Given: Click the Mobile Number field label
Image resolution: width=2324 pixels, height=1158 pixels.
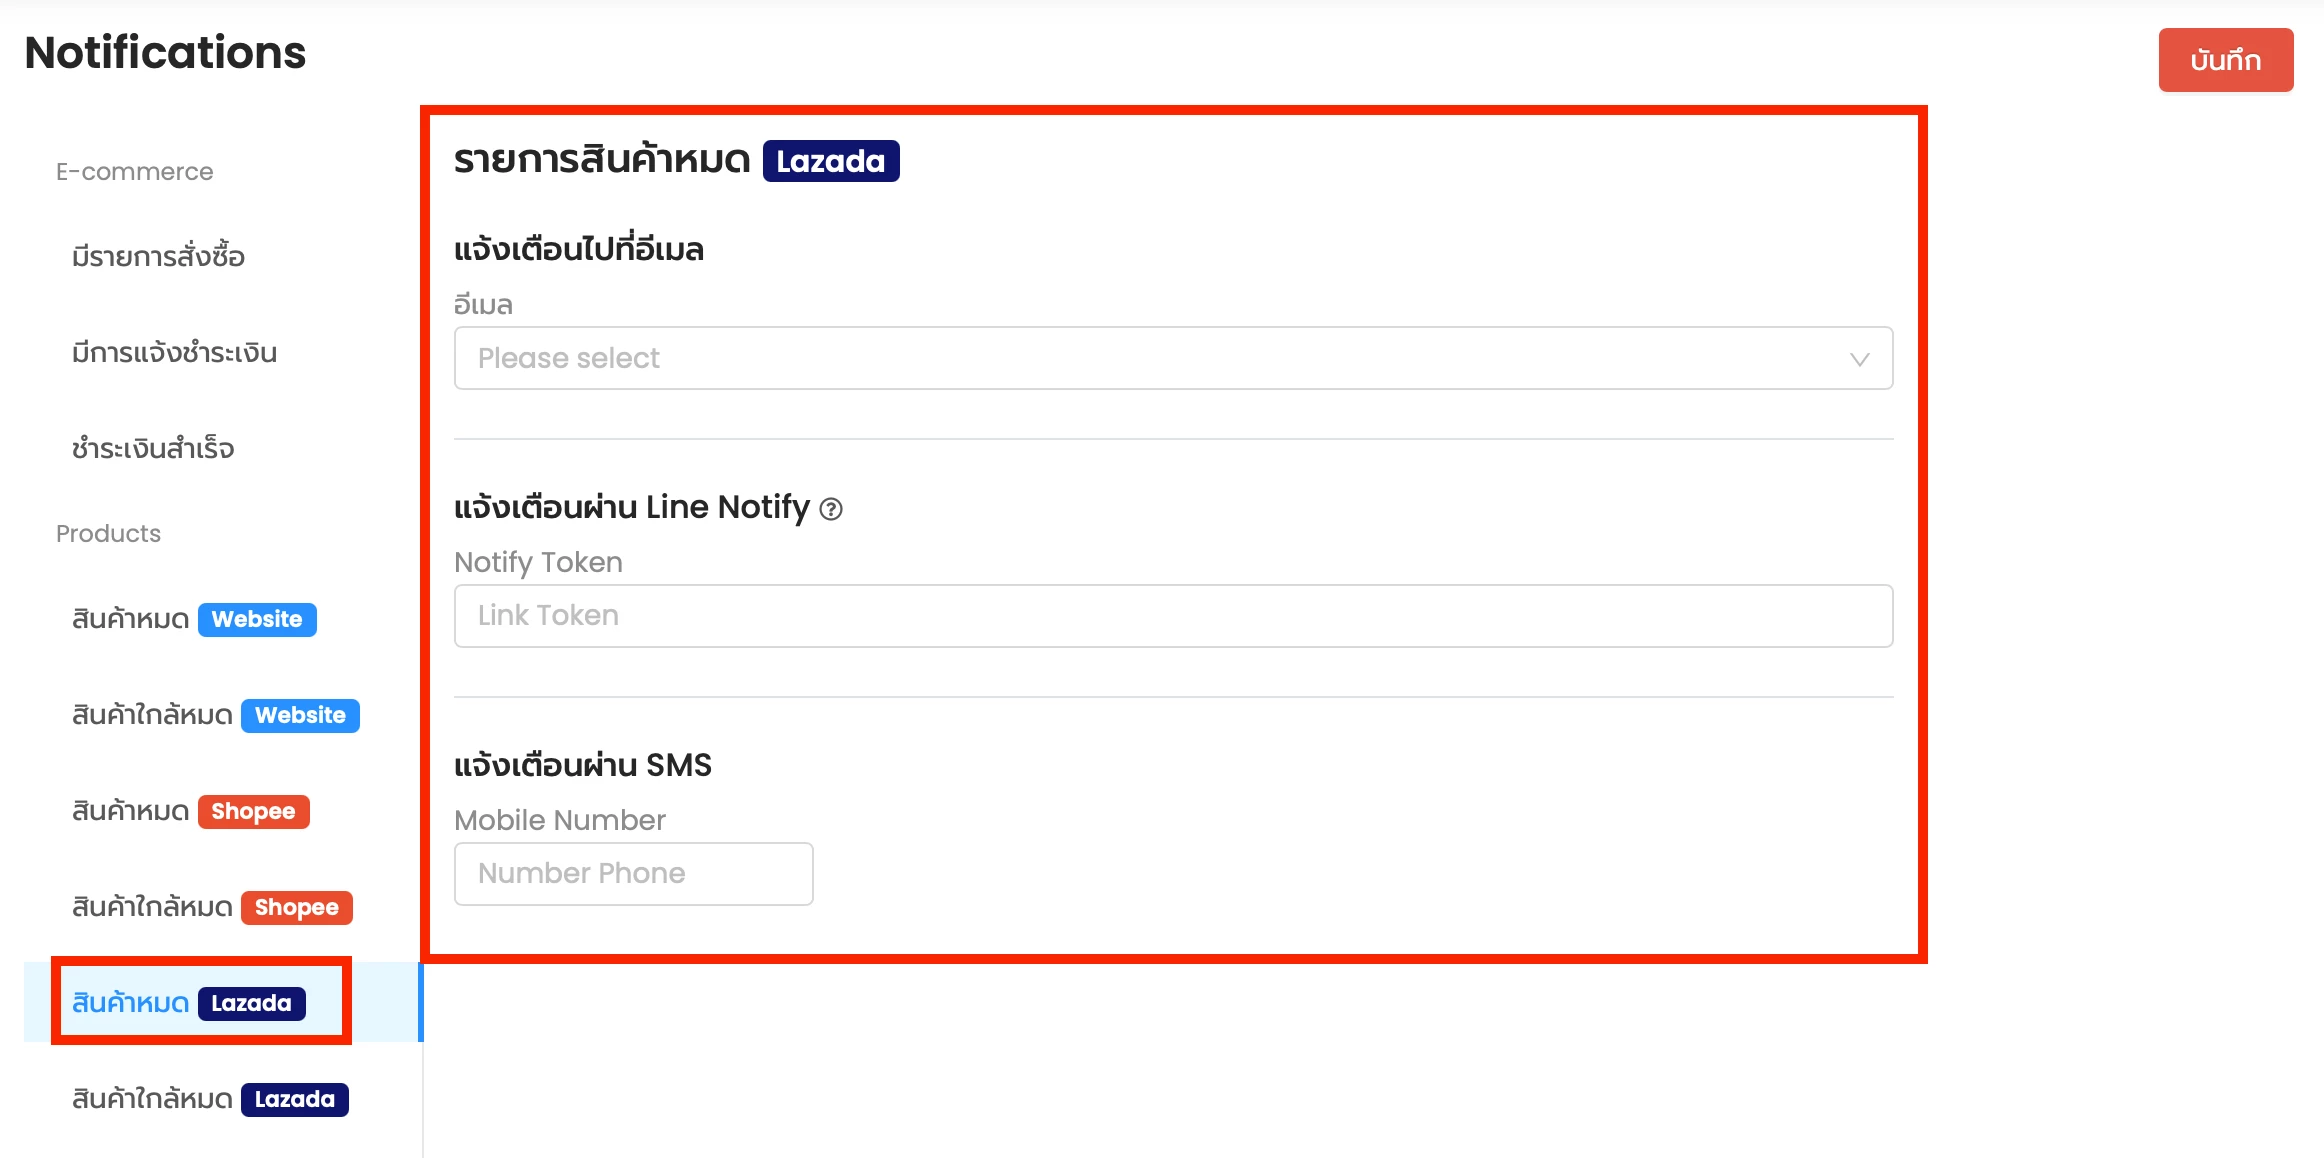Looking at the screenshot, I should point(560,820).
